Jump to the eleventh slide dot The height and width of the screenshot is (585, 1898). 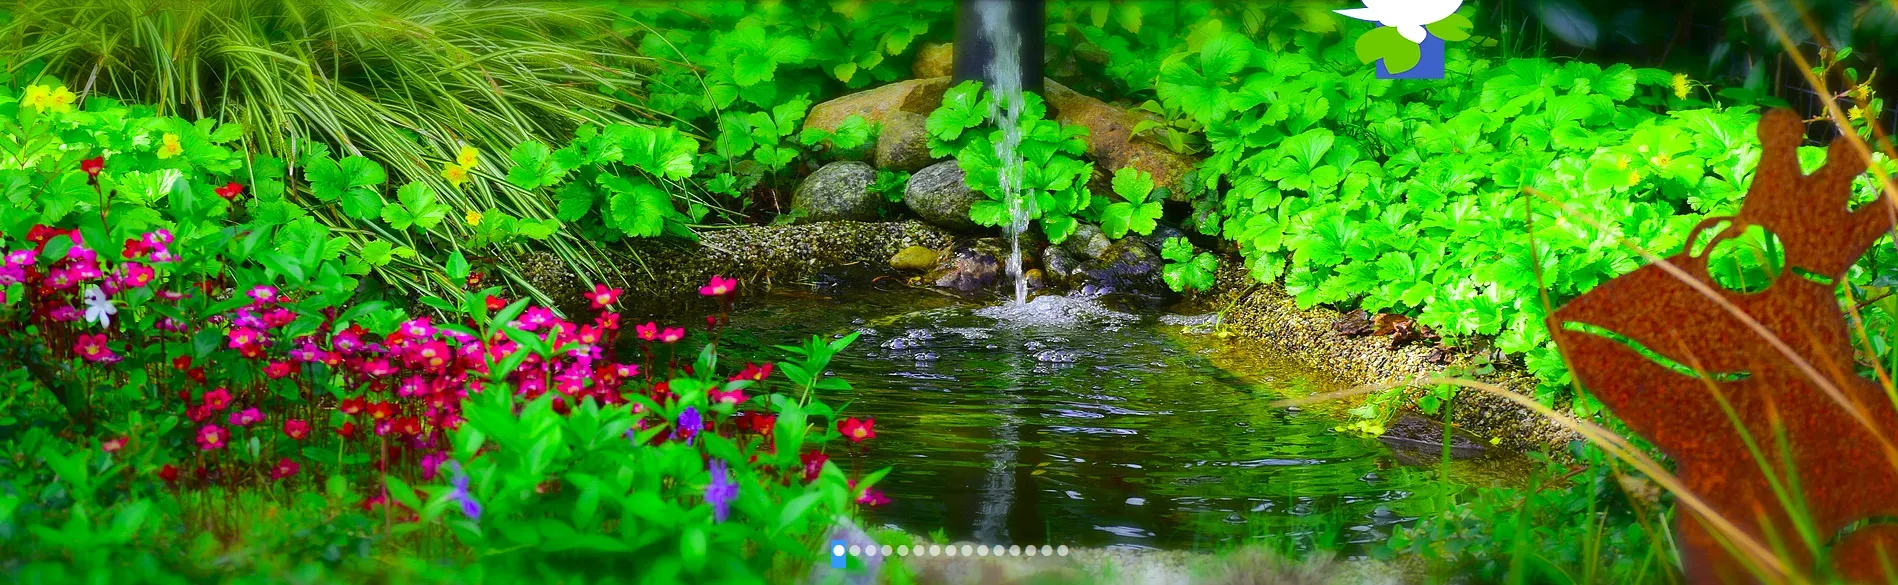pyautogui.click(x=999, y=550)
